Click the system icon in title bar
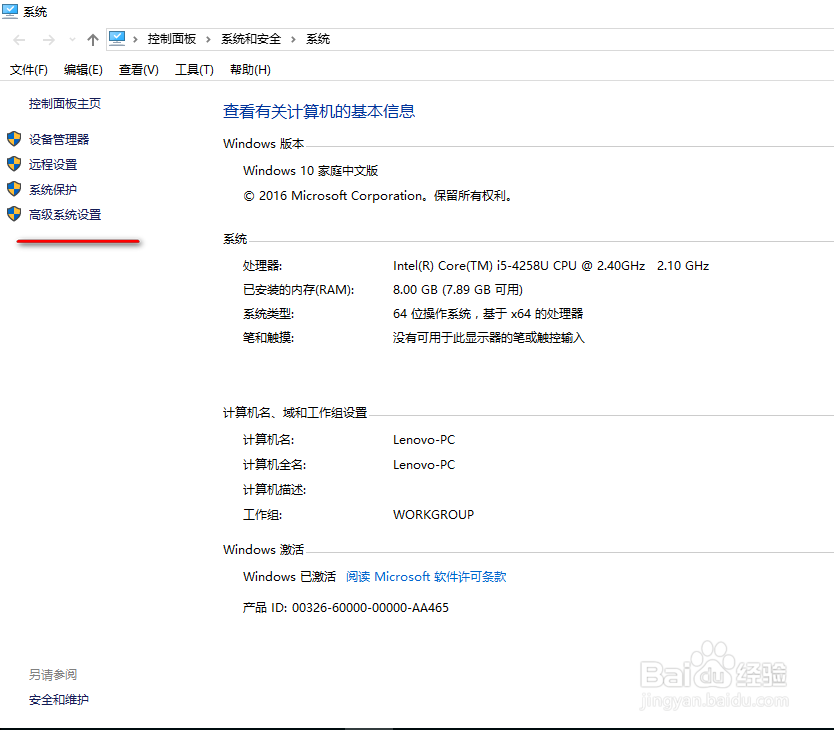 point(10,11)
